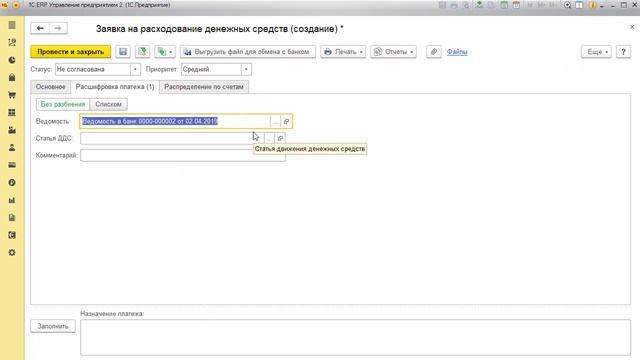
Task: Open selection list for Ведомость field
Action: (275, 122)
